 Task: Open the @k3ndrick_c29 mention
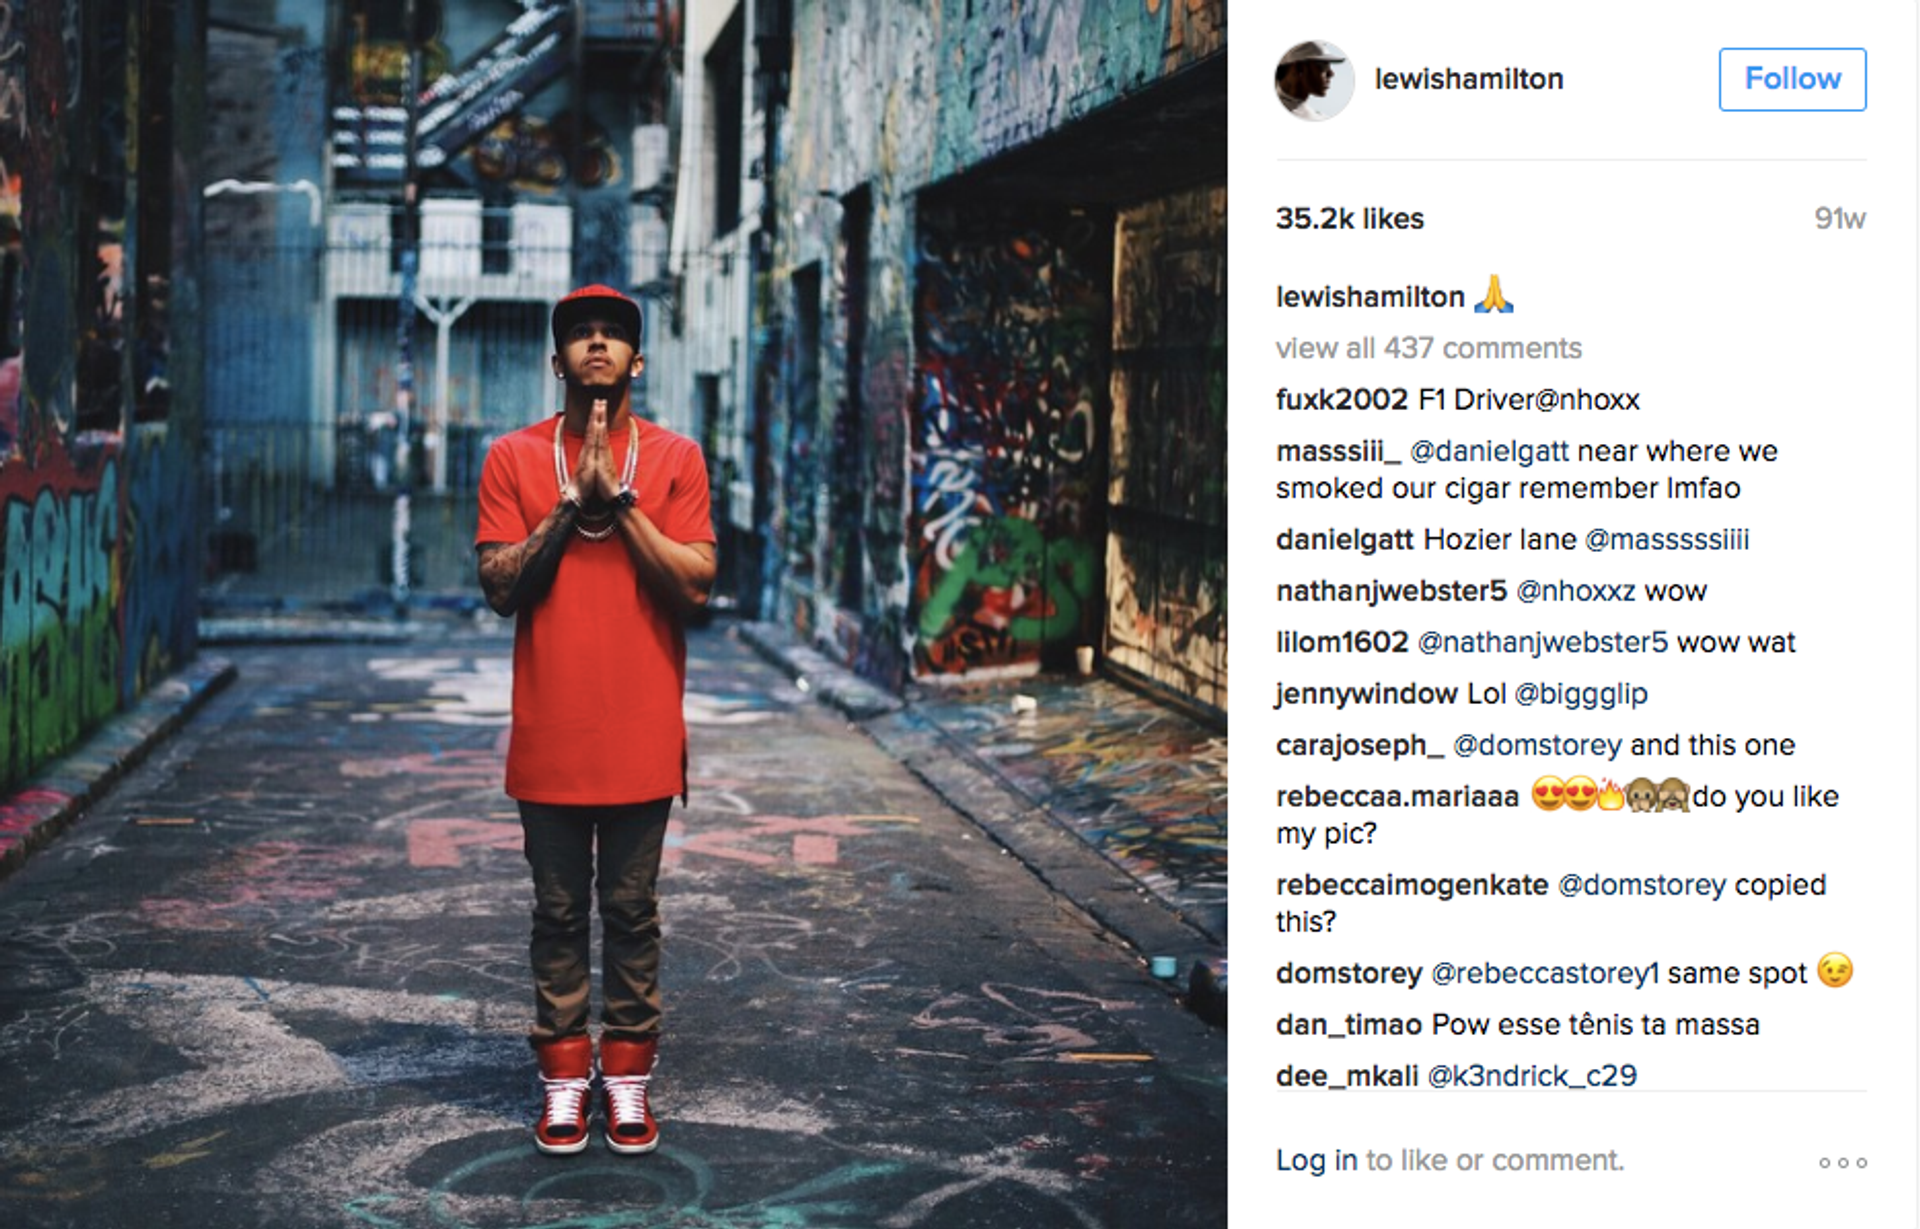coord(1532,1075)
